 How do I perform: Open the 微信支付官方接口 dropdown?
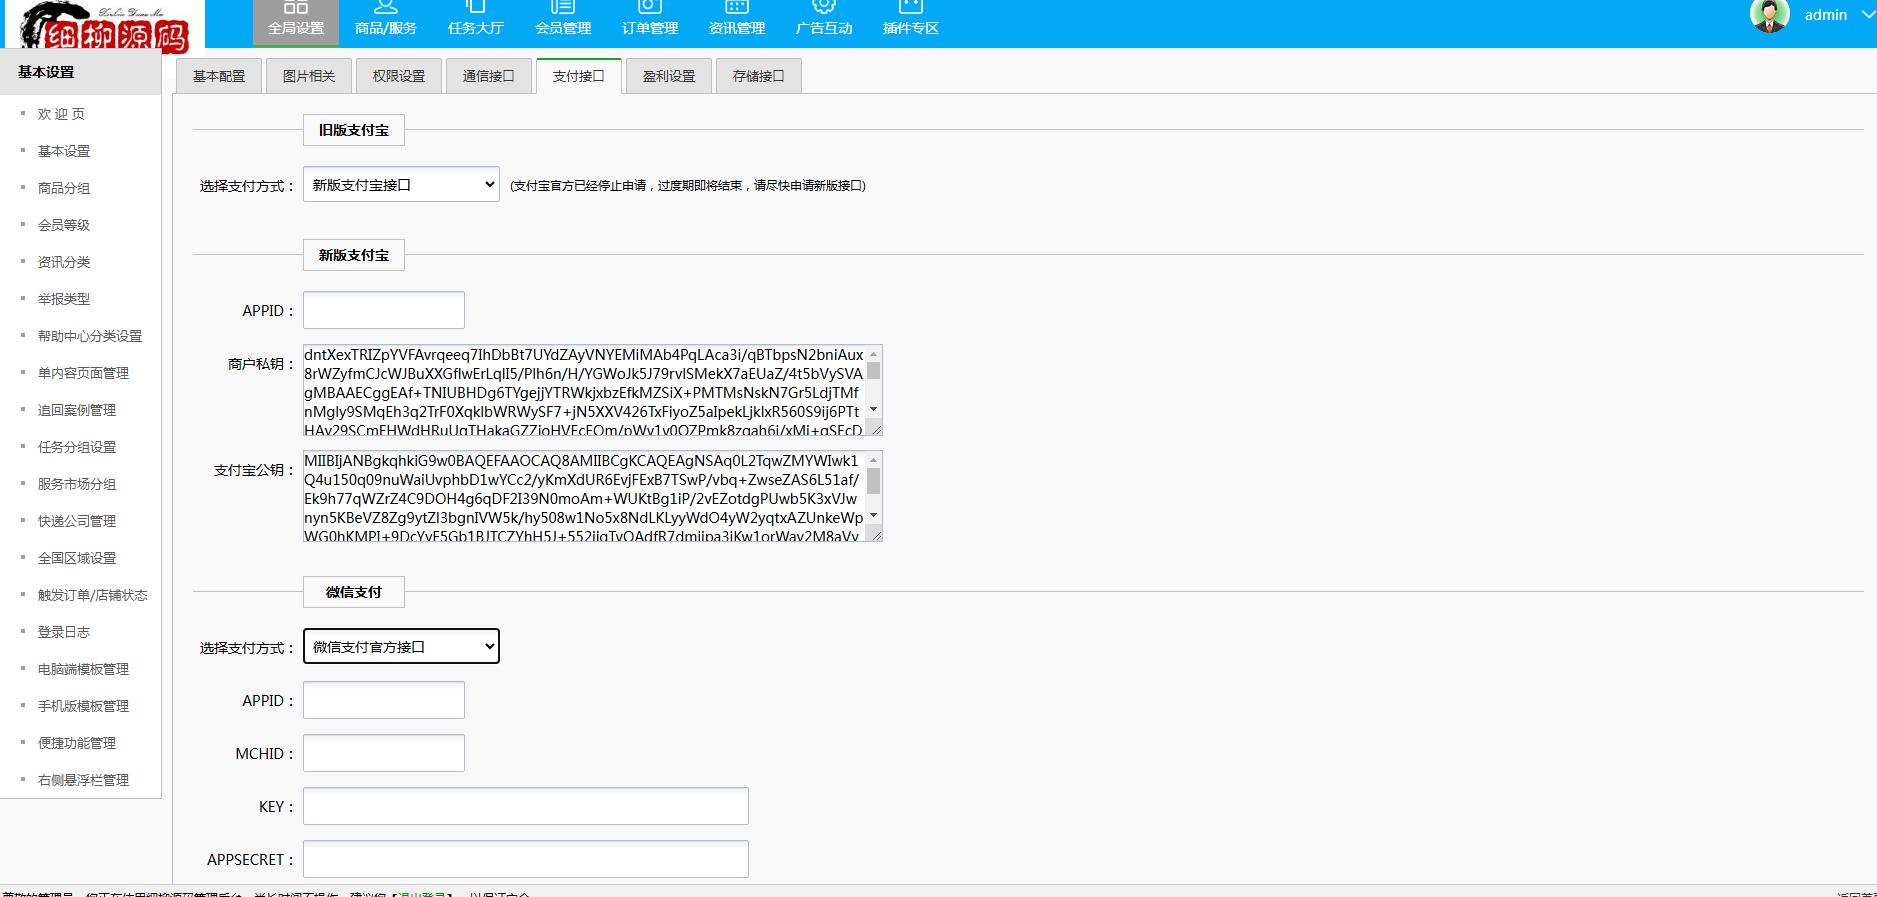[x=401, y=647]
